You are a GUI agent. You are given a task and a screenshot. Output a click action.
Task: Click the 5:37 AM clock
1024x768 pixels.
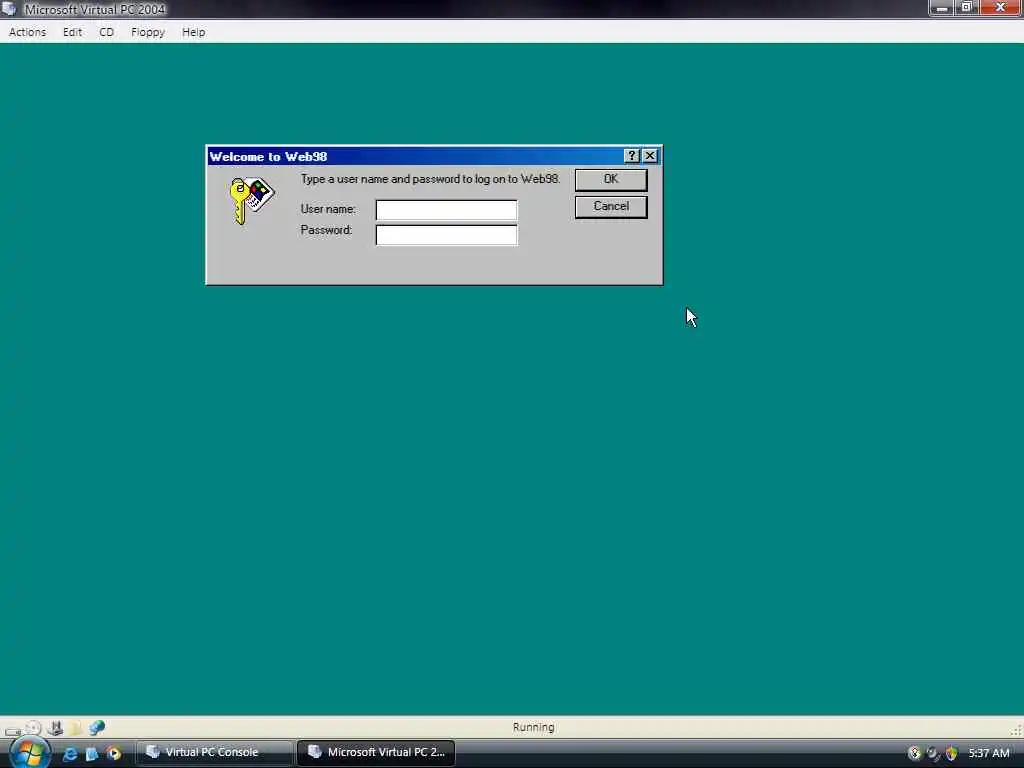coord(989,753)
